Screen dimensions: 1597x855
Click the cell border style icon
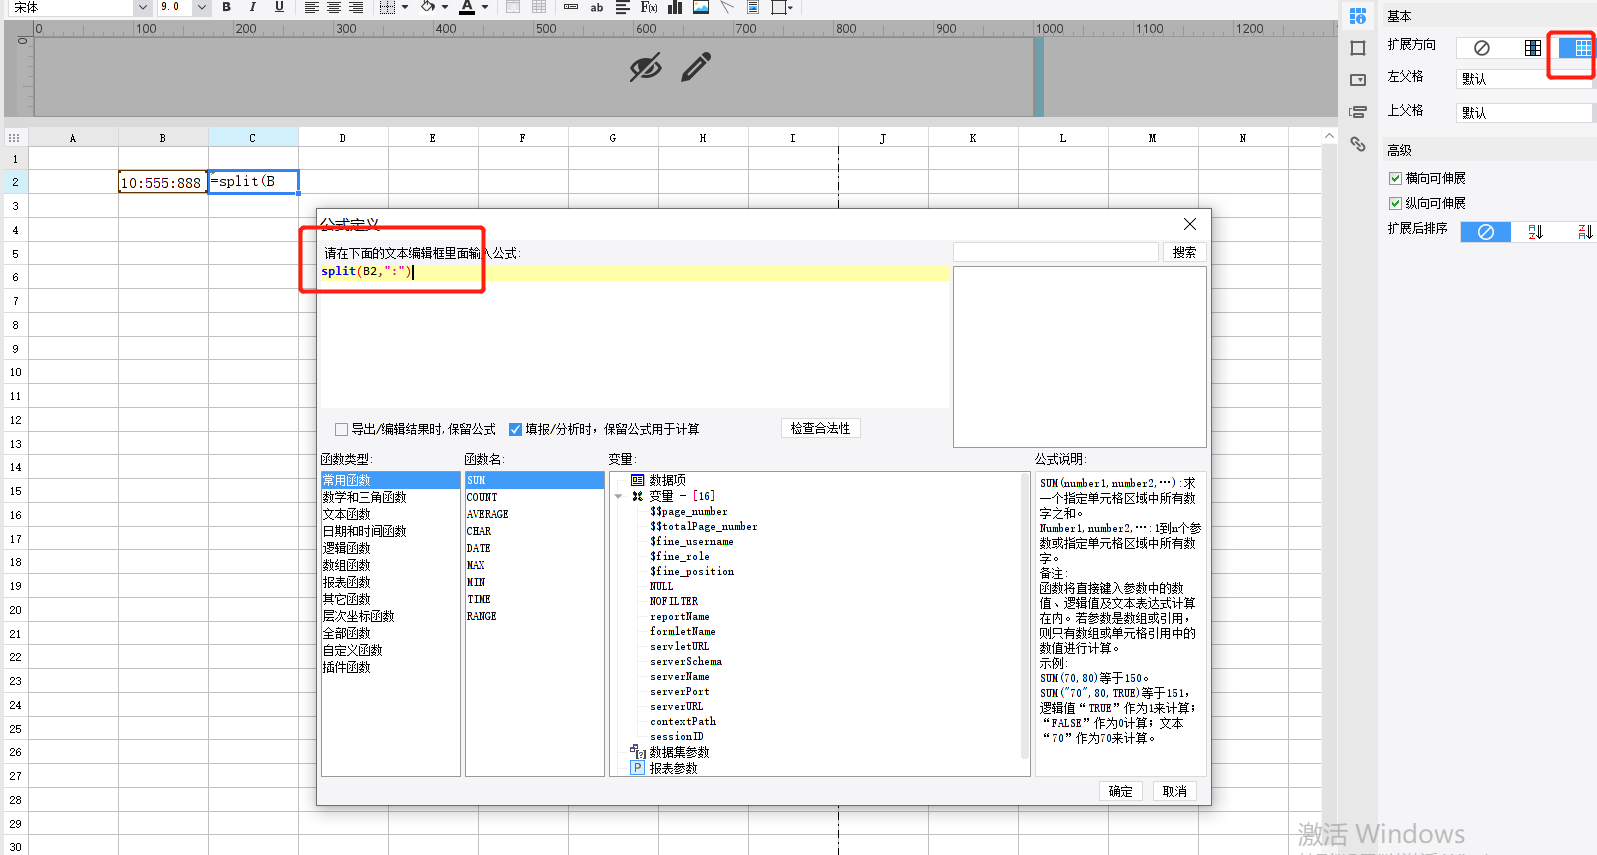coord(387,7)
